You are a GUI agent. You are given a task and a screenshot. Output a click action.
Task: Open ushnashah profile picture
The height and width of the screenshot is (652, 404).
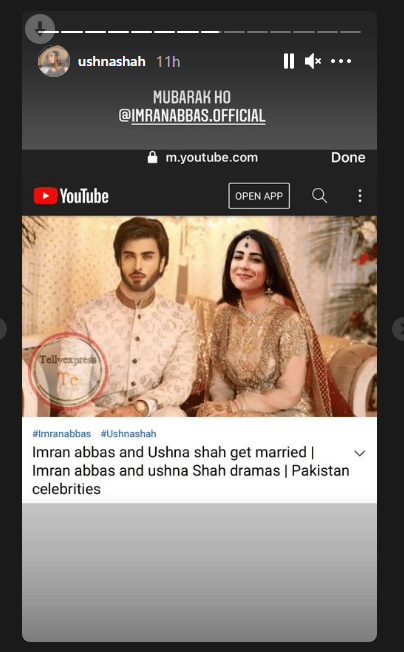pos(54,61)
